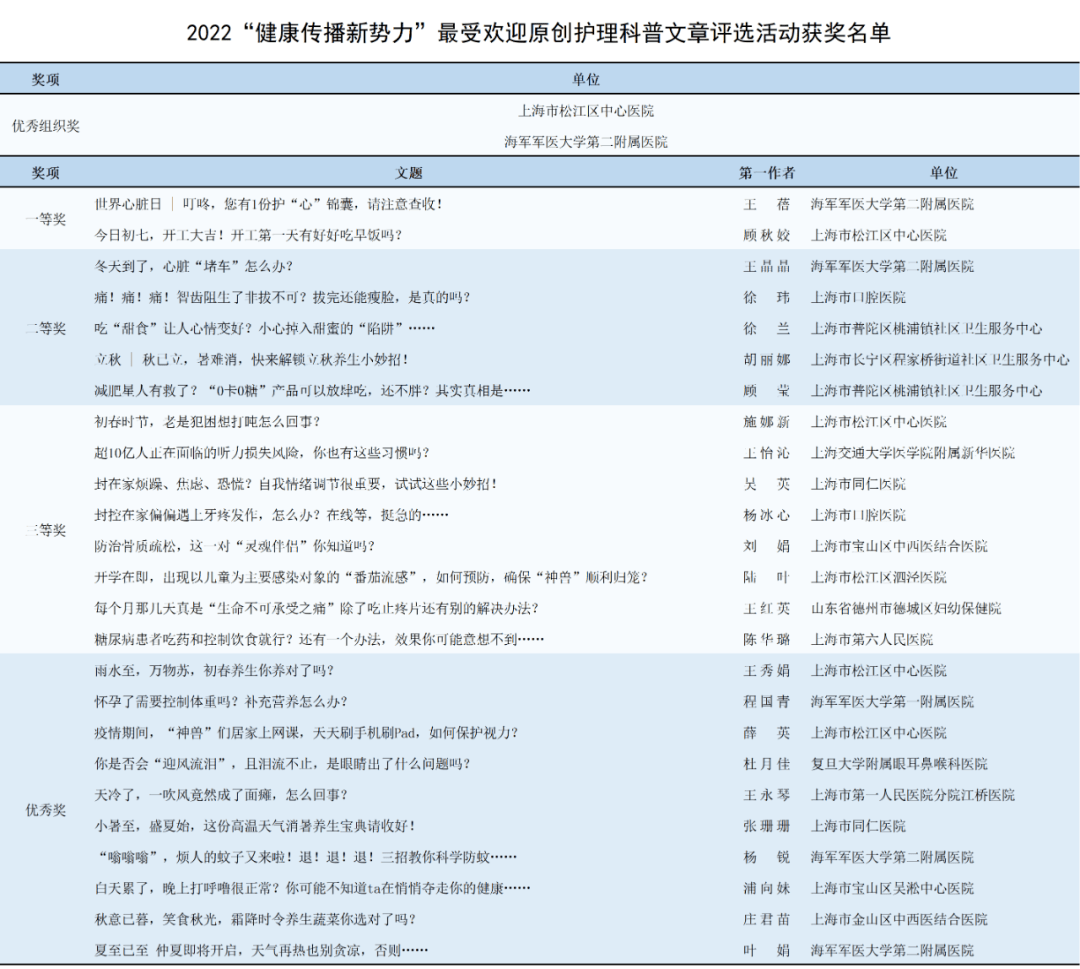Click unit '上海市松江区泗泾医院'
Screen dimensions: 1080x969
coord(879,577)
